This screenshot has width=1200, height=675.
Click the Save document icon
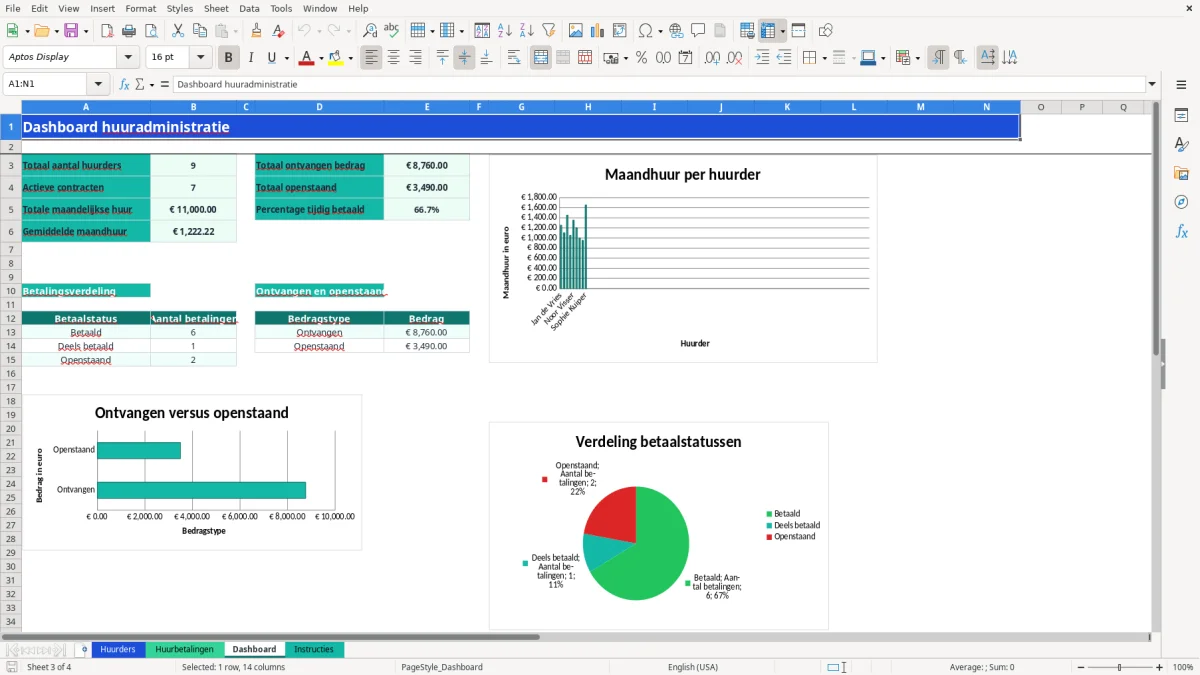(71, 31)
